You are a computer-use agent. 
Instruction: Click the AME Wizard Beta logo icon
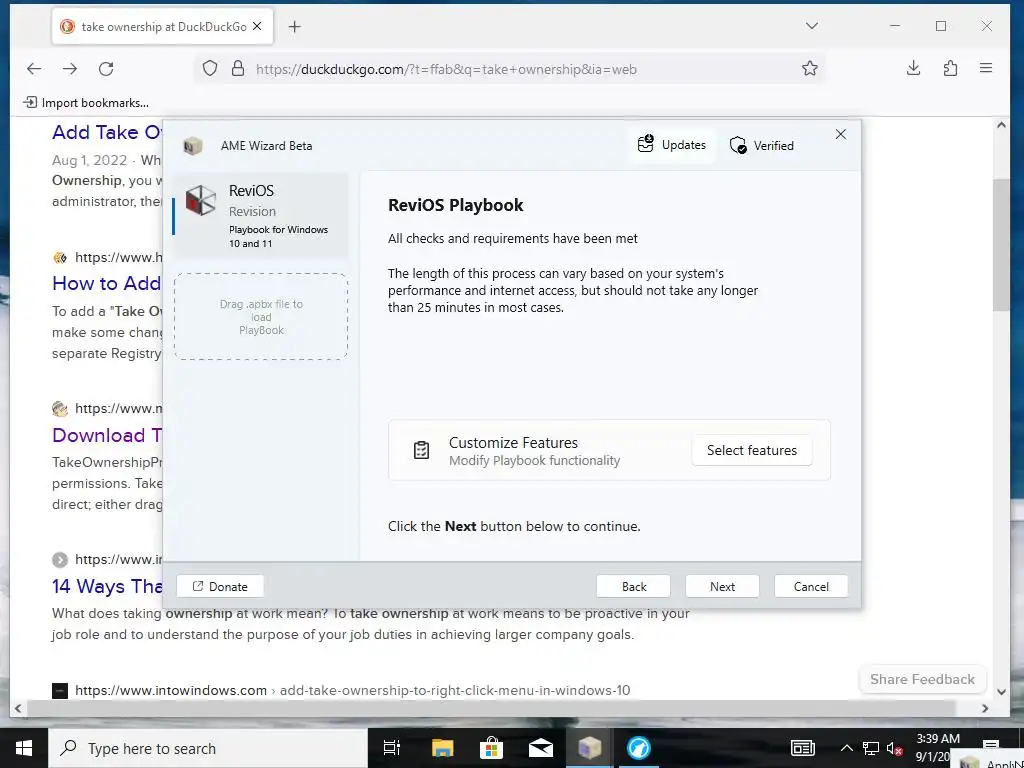click(x=193, y=146)
